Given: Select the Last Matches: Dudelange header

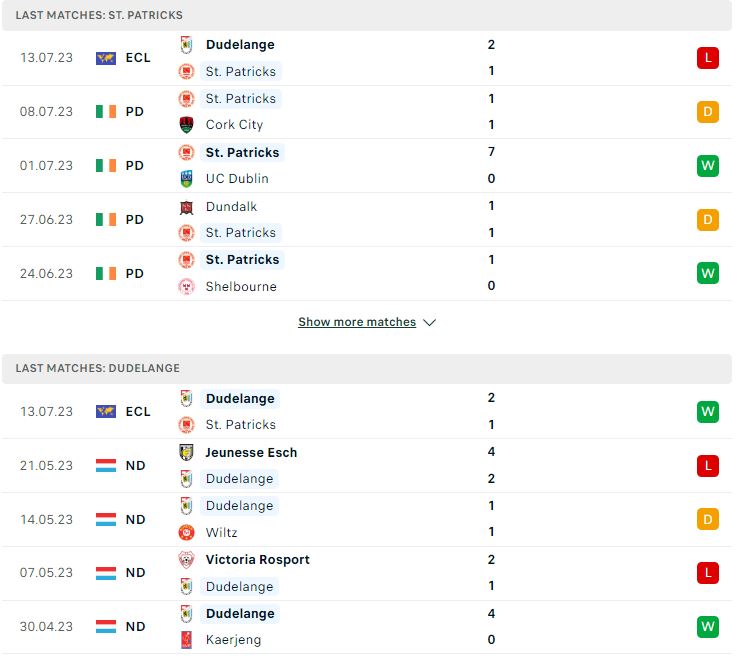Looking at the screenshot, I should 367,369.
